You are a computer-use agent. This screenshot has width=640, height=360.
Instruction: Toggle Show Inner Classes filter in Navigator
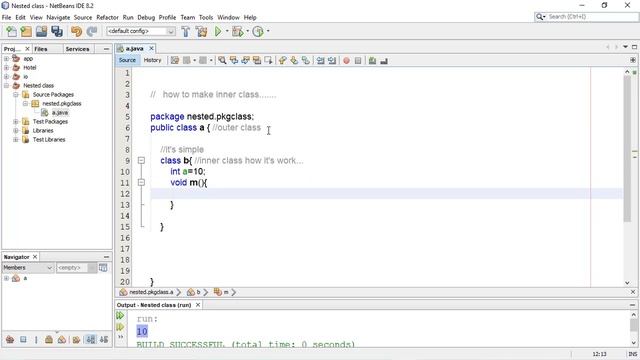click(62, 340)
